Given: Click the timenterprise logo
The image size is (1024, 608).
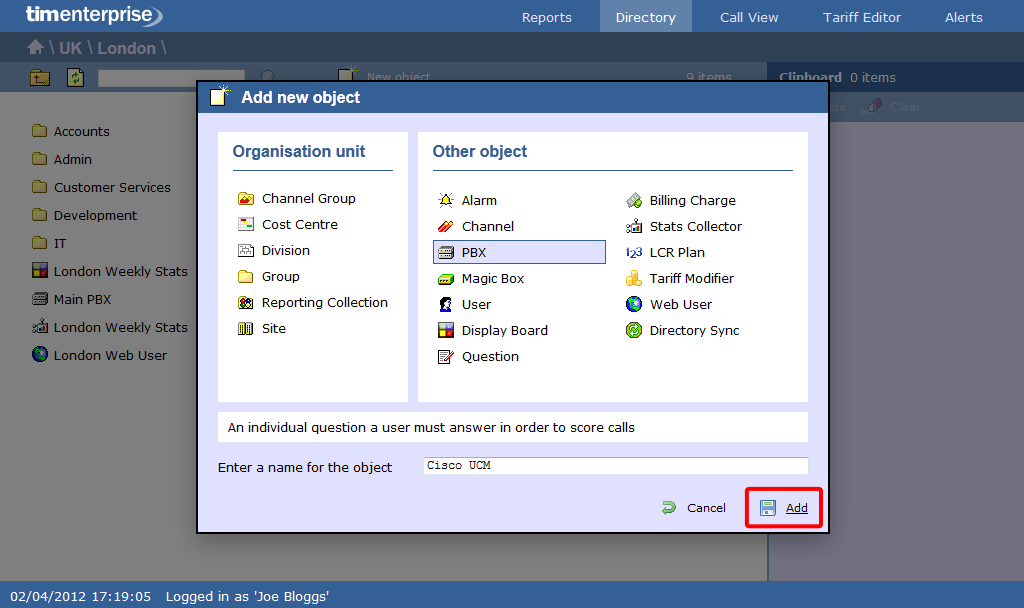Looking at the screenshot, I should [x=94, y=14].
